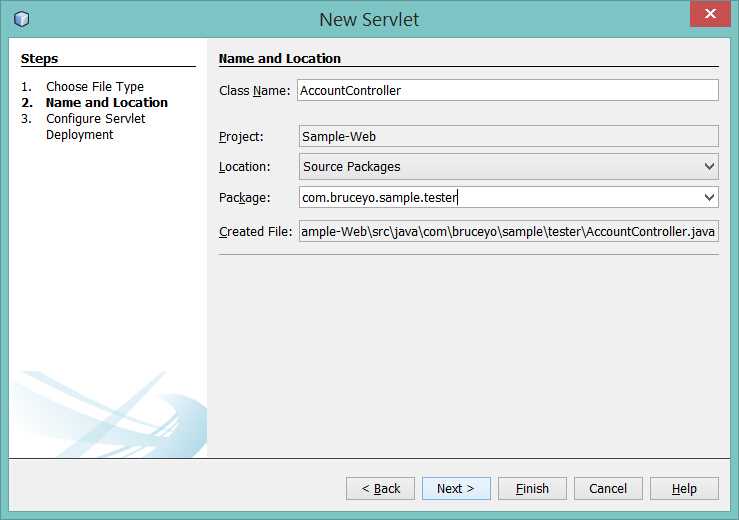Cancel the New Servlet wizard
739x520 pixels.
click(608, 488)
